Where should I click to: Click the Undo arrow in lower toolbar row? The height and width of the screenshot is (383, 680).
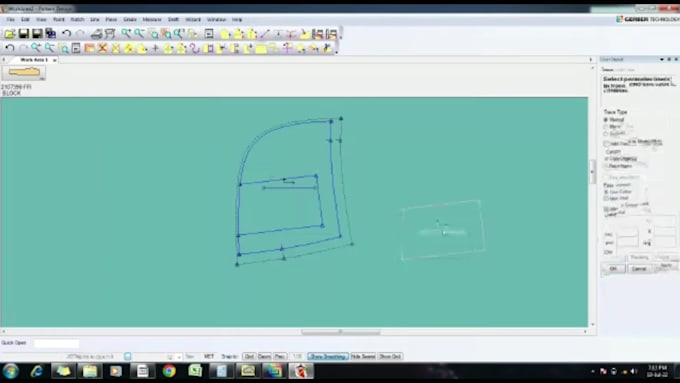pos(10,48)
